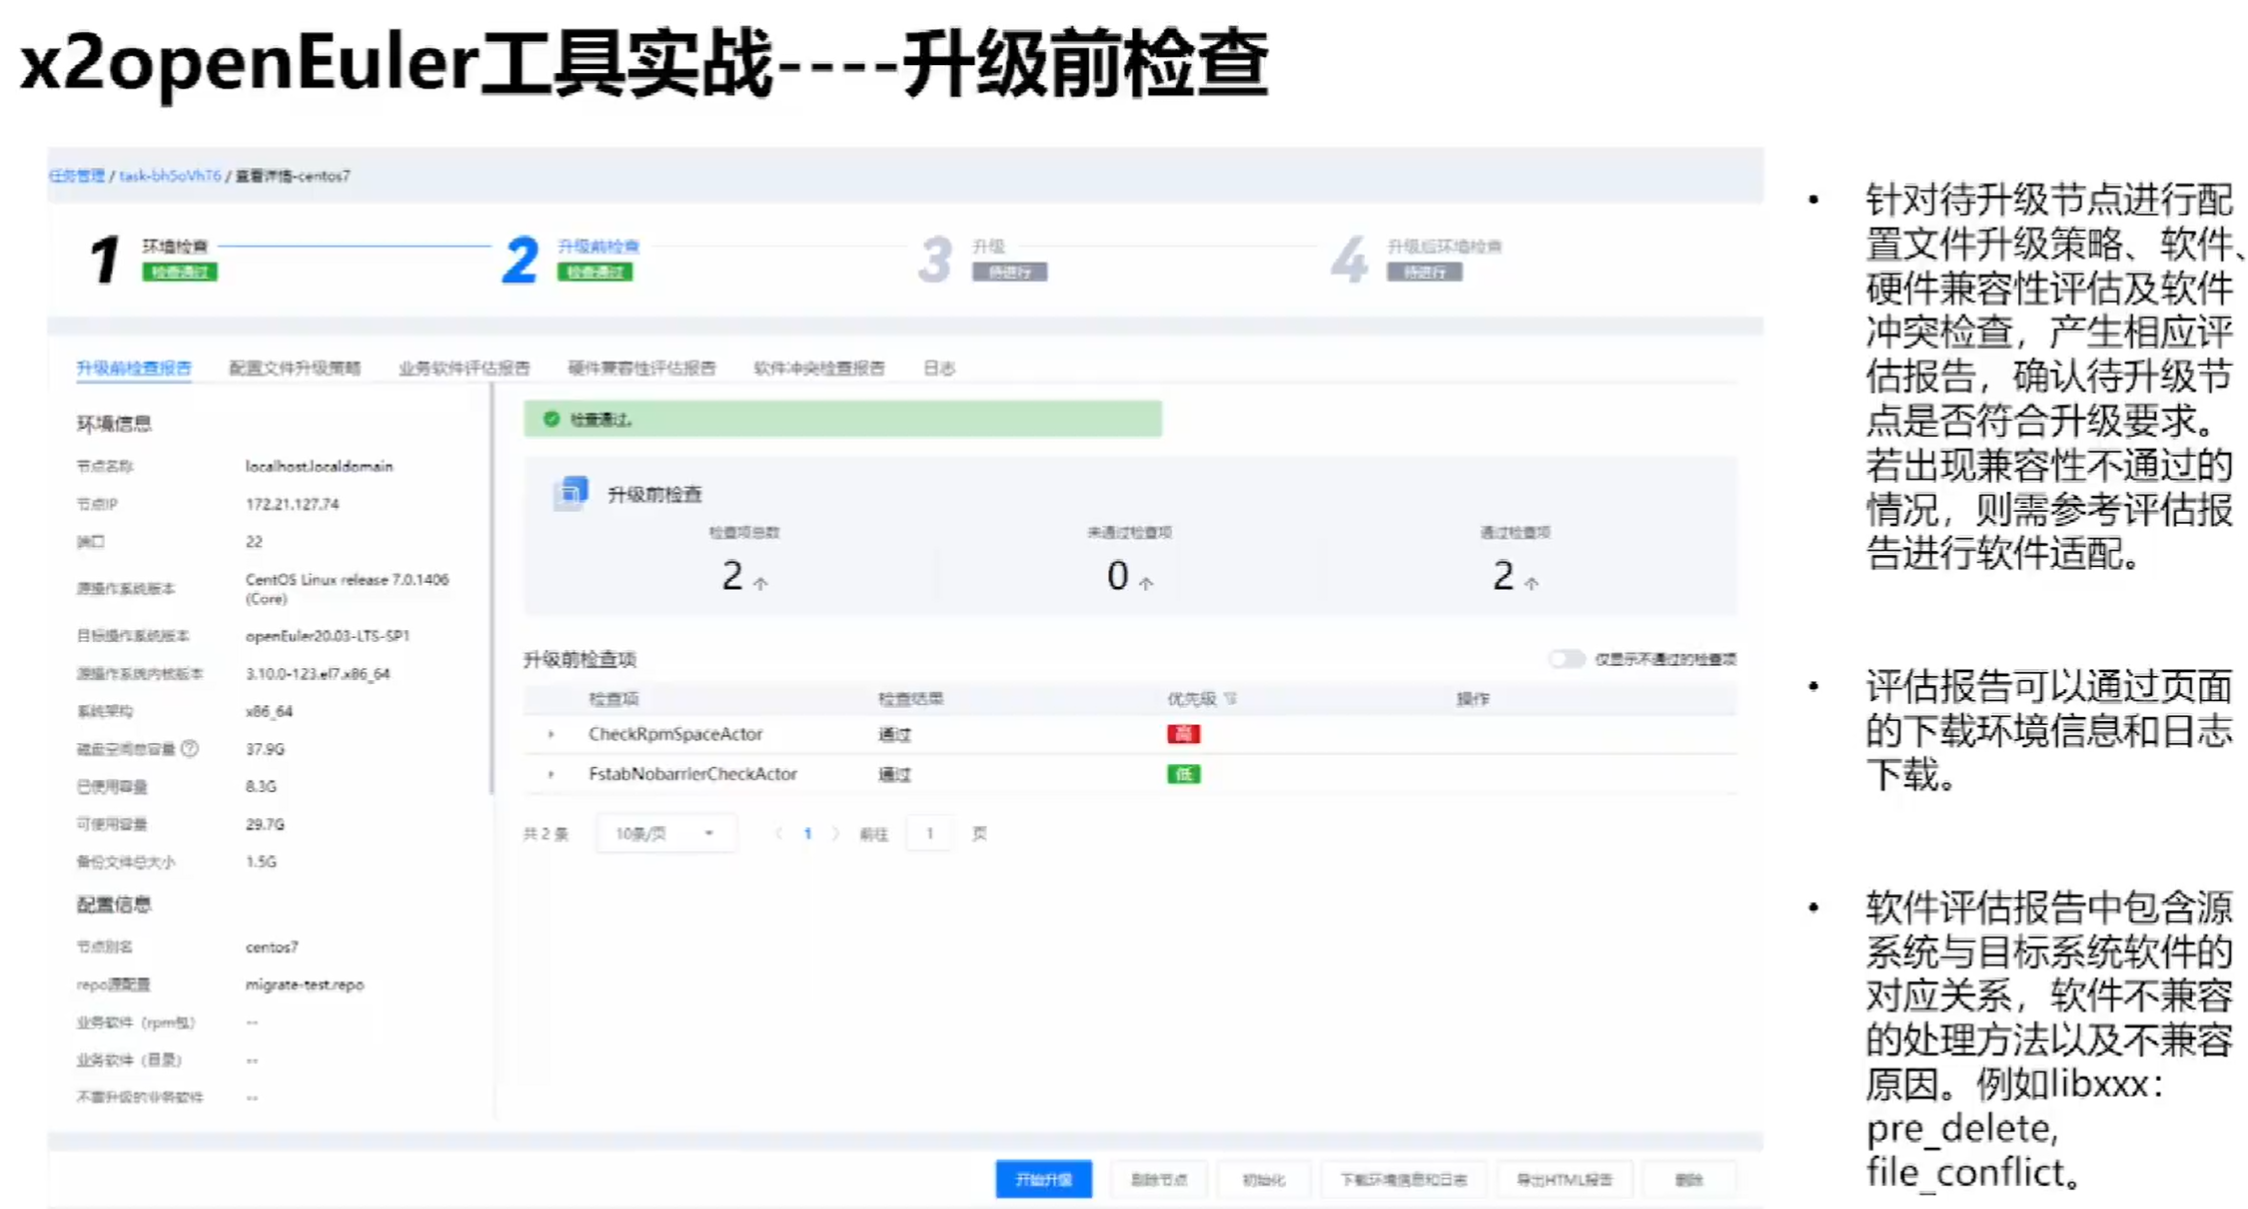Click 通过 result for FstabNobarrierCheckActor
Image resolution: width=2248 pixels, height=1209 pixels.
pos(894,775)
